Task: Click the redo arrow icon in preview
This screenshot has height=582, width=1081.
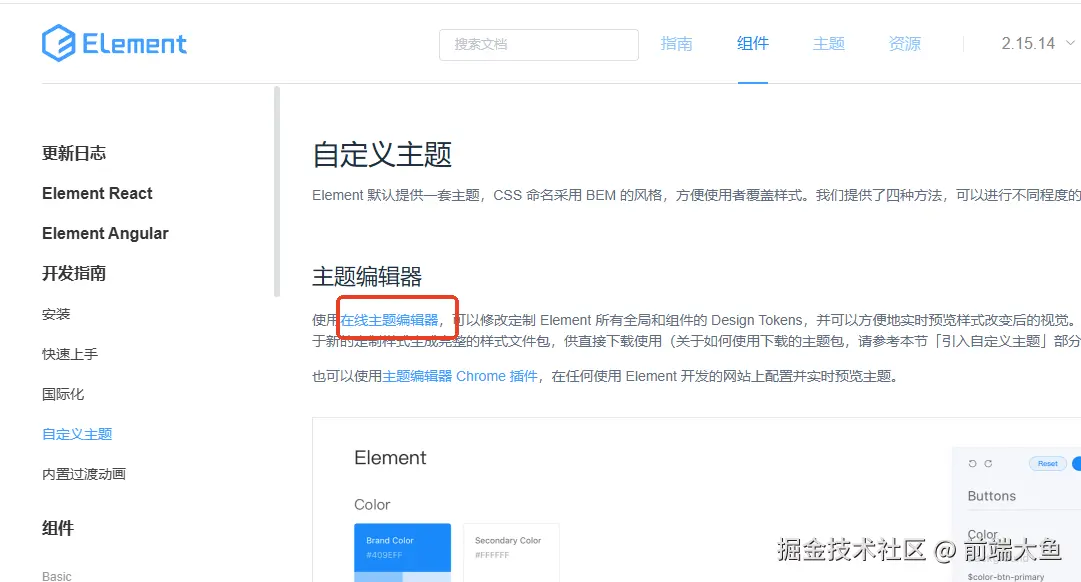Action: [988, 463]
